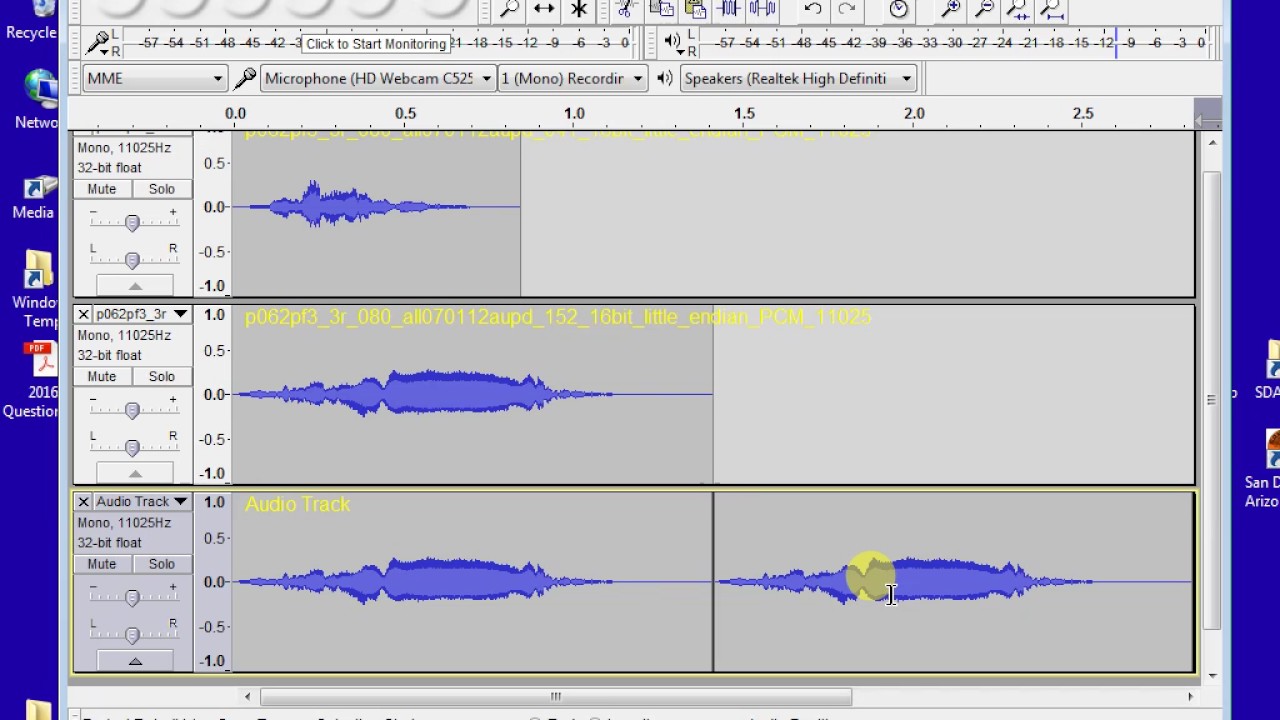Click the horizontal scrollbar left arrow
This screenshot has height=720, width=1280.
247,697
